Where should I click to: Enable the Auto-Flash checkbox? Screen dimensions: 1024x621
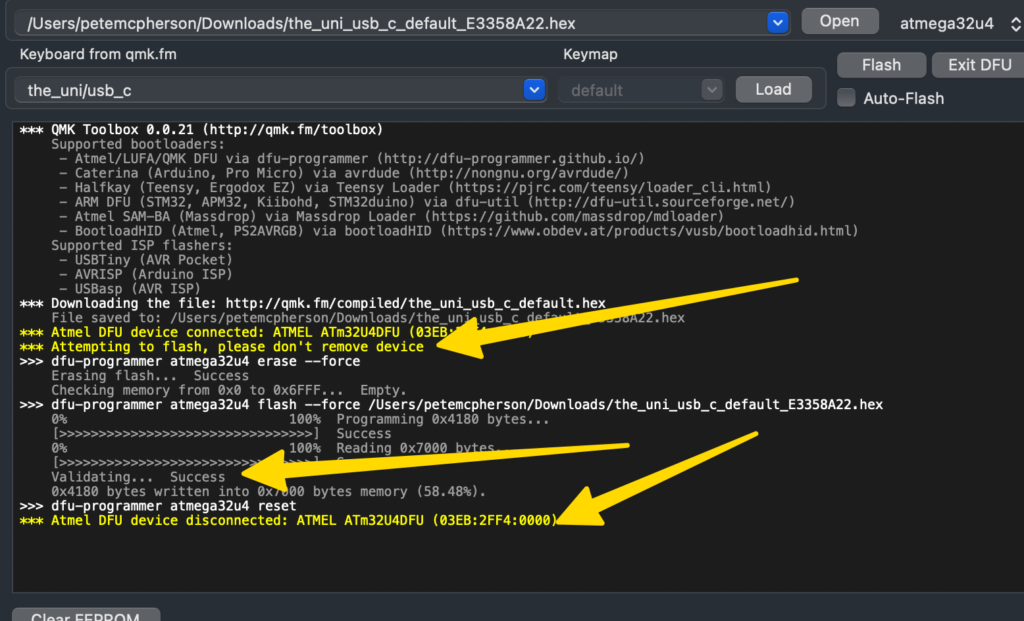(846, 98)
